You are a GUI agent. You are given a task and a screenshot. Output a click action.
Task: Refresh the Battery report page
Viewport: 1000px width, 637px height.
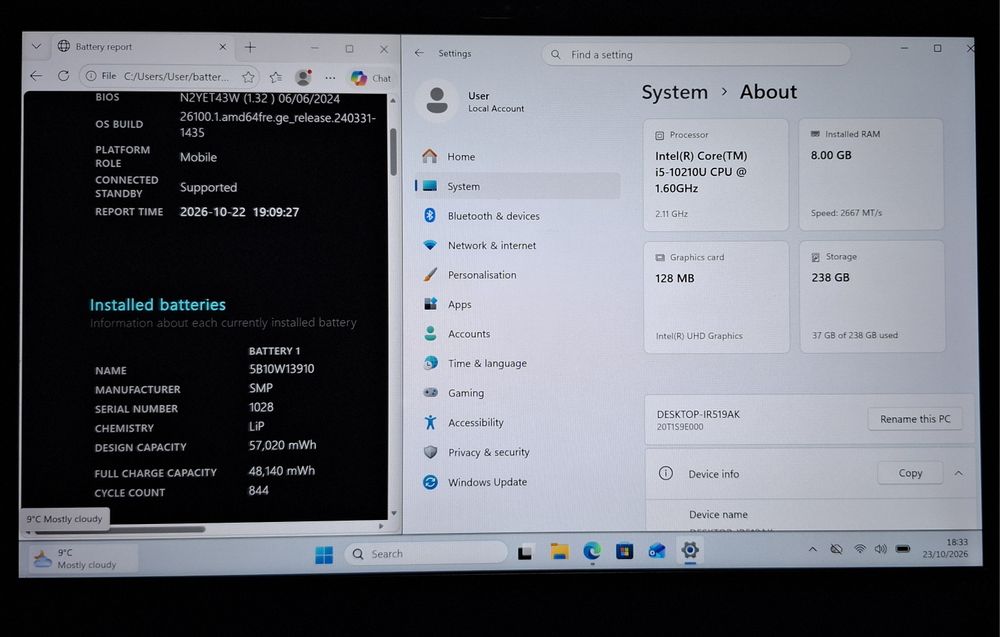point(63,76)
